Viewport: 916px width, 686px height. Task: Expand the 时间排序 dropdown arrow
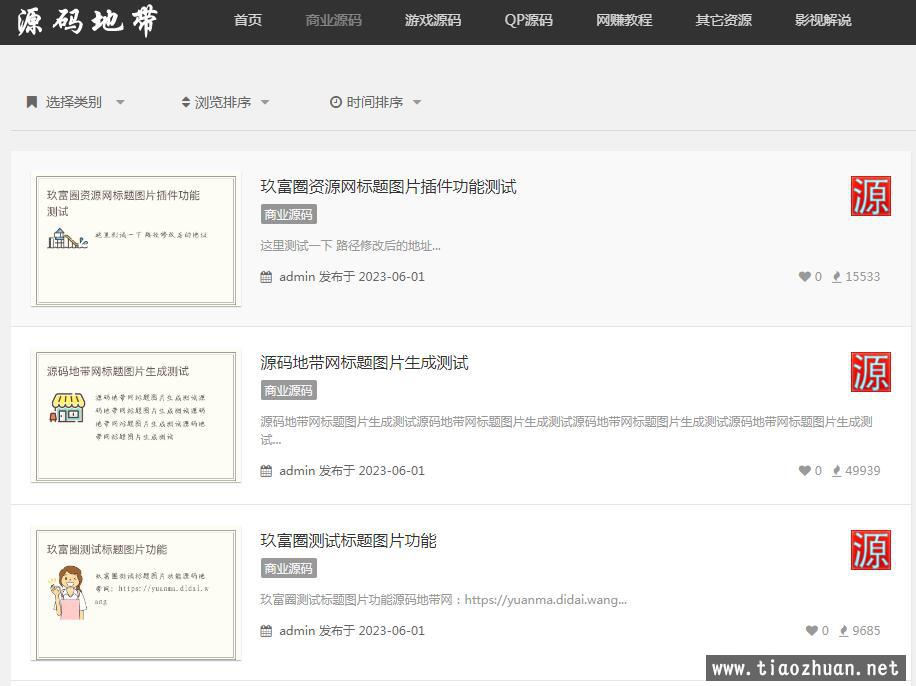click(x=417, y=102)
